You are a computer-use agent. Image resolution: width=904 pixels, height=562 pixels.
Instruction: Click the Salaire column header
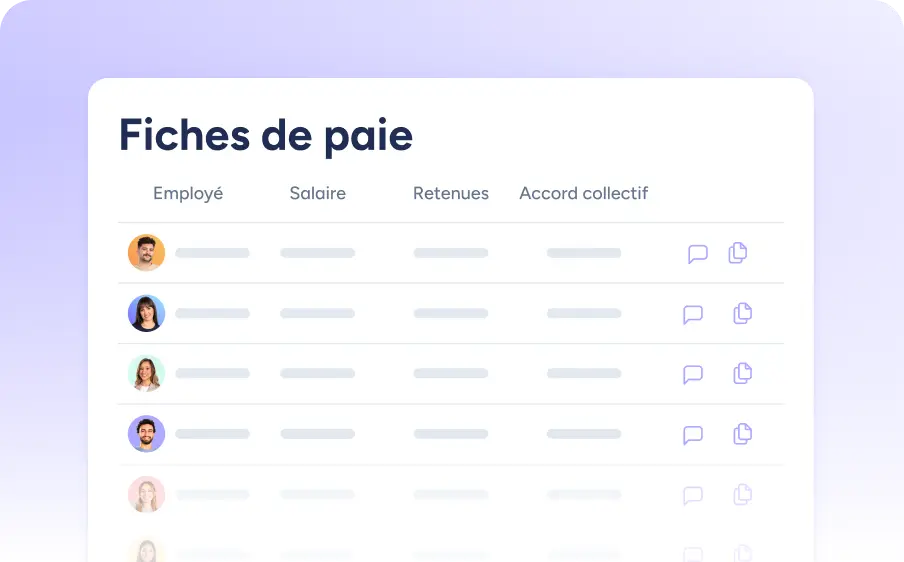pyautogui.click(x=317, y=194)
